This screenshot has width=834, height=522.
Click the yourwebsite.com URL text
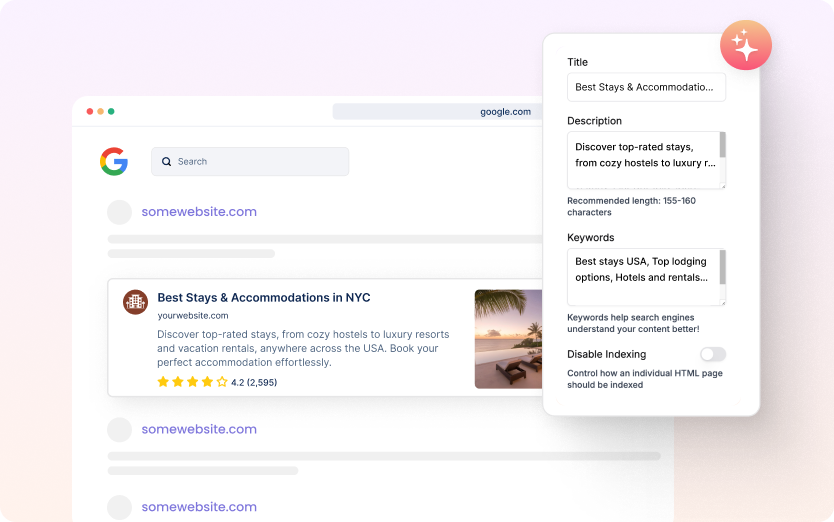coord(193,316)
